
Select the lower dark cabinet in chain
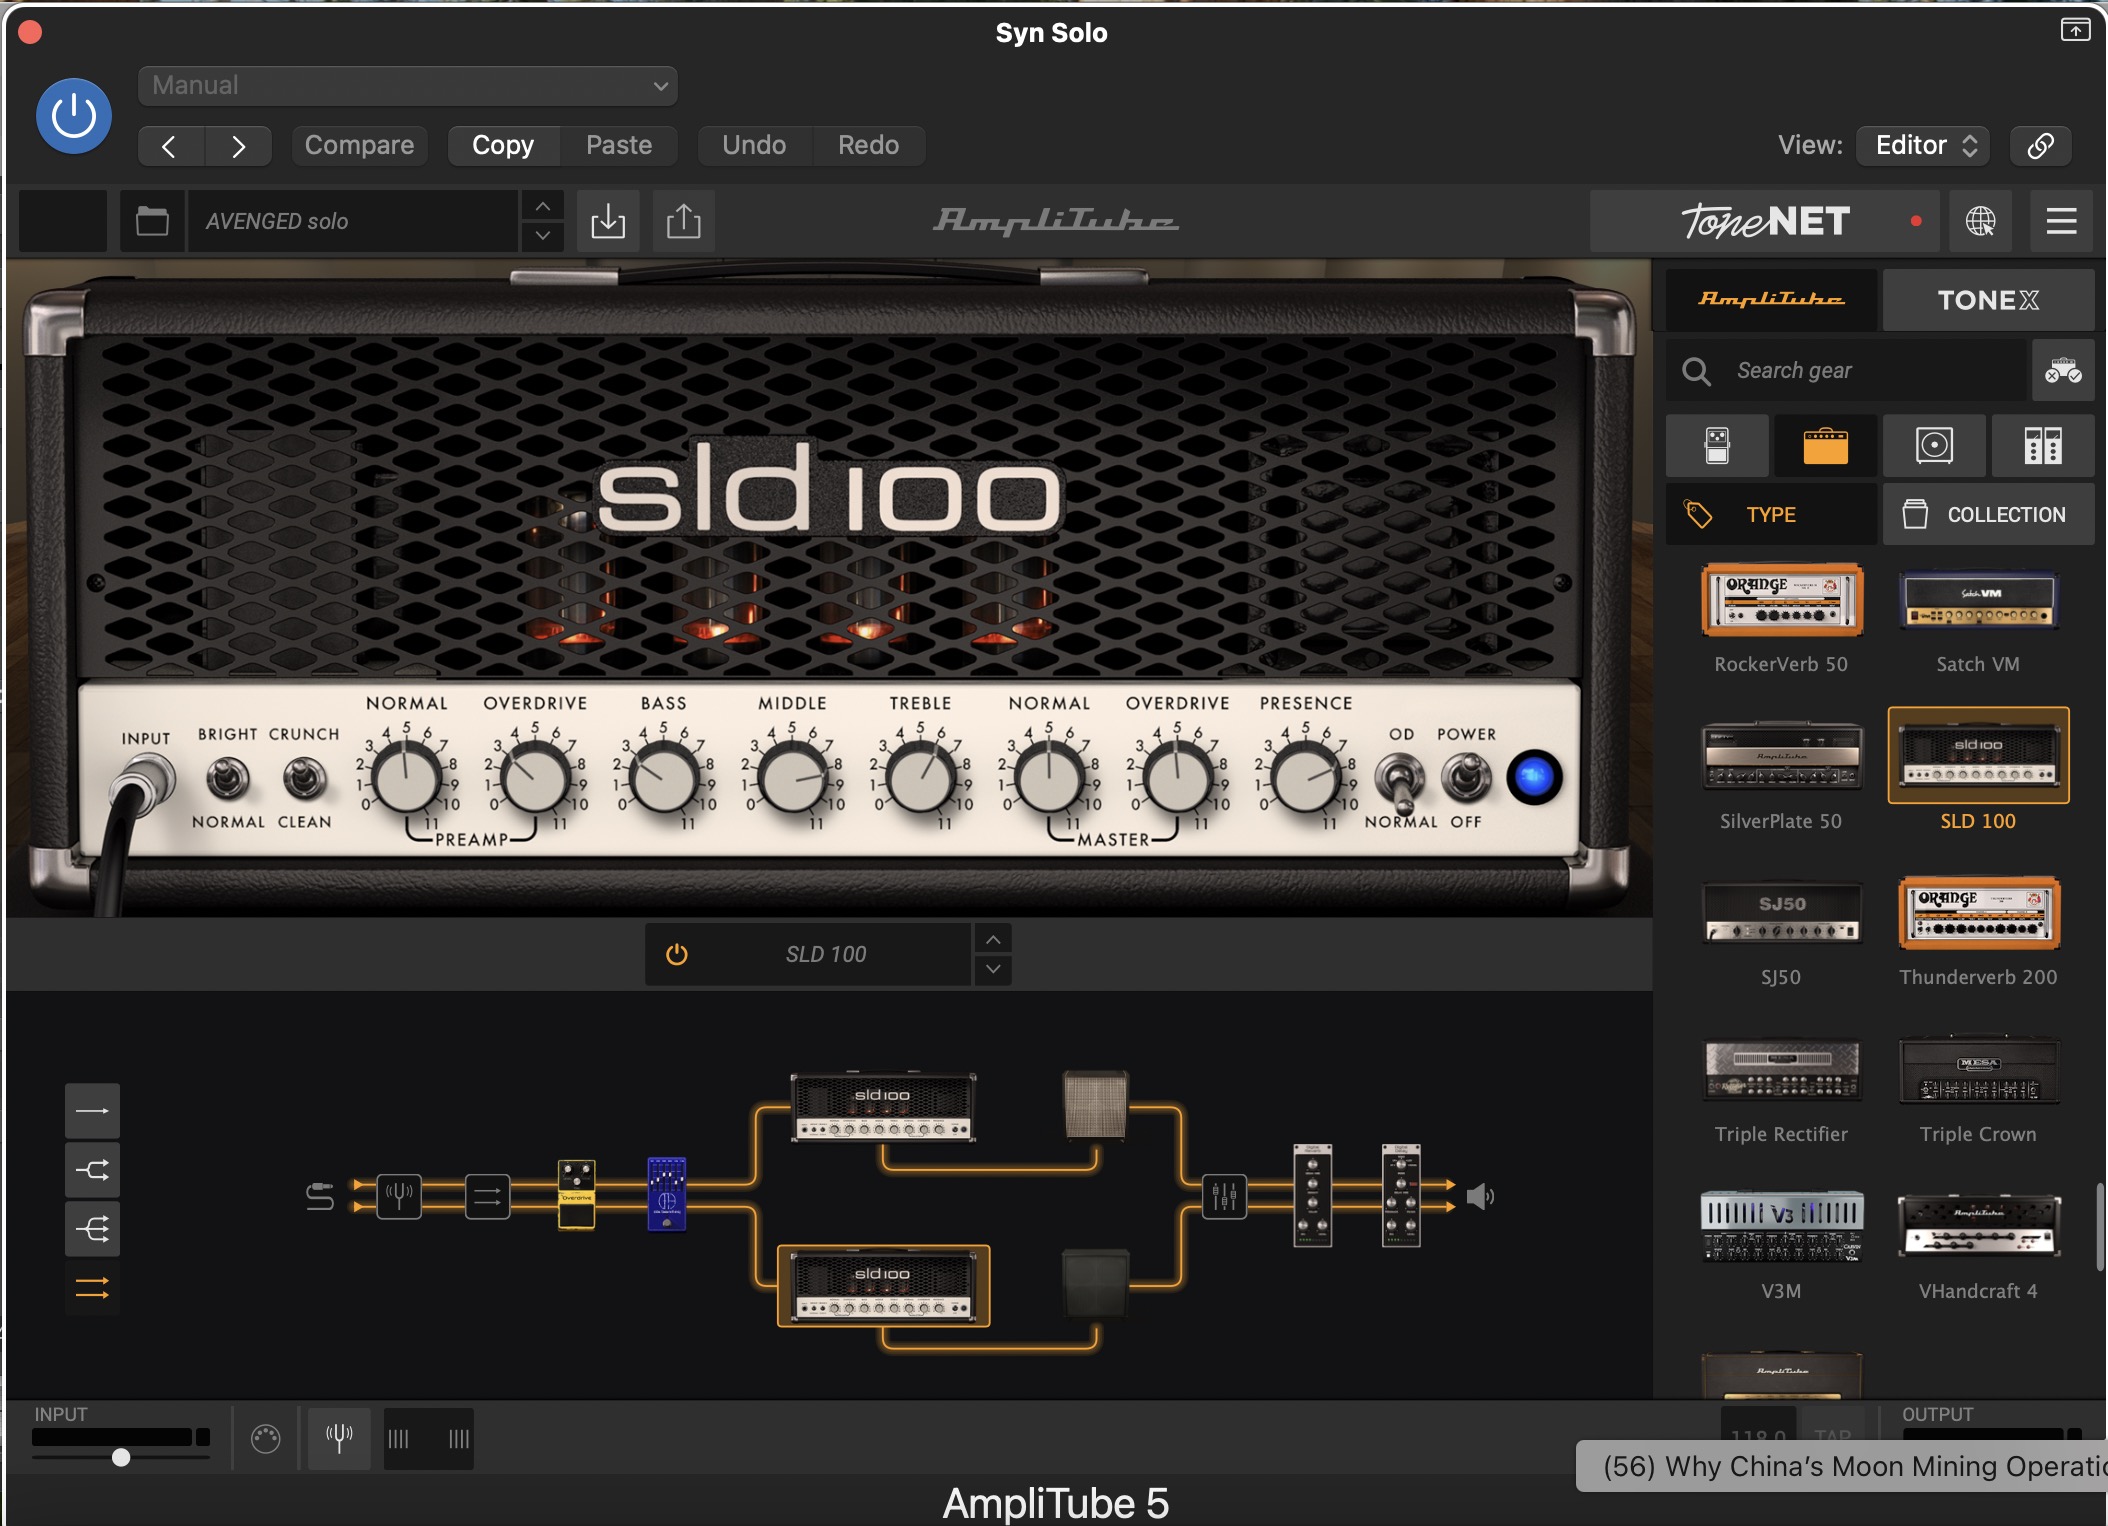click(1096, 1283)
